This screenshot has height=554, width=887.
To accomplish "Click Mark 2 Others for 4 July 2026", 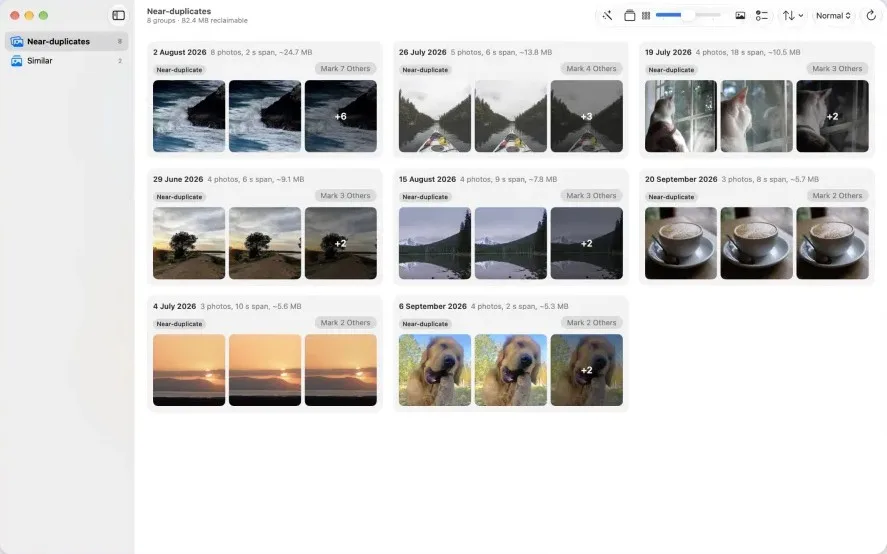I will [x=345, y=323].
